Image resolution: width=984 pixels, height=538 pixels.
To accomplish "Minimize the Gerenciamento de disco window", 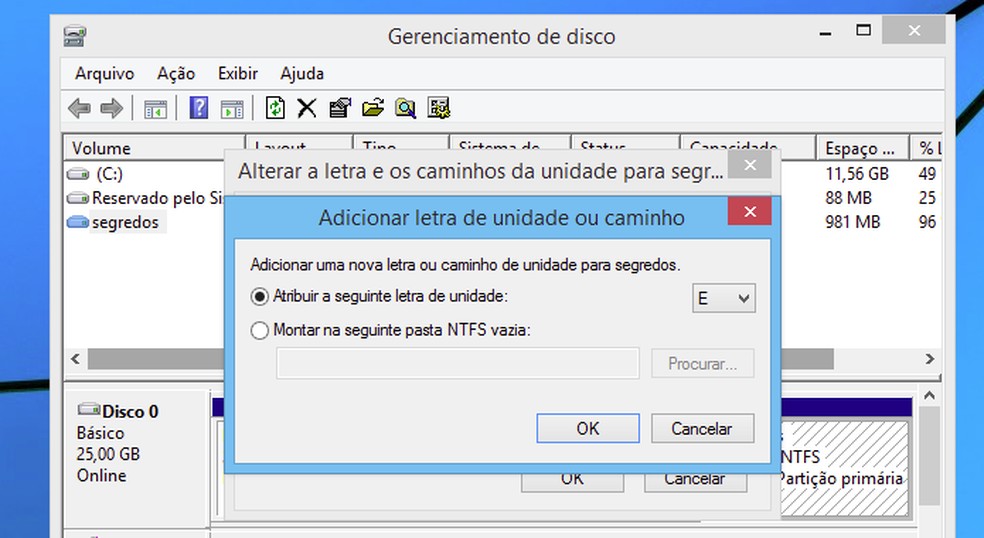I will click(826, 33).
